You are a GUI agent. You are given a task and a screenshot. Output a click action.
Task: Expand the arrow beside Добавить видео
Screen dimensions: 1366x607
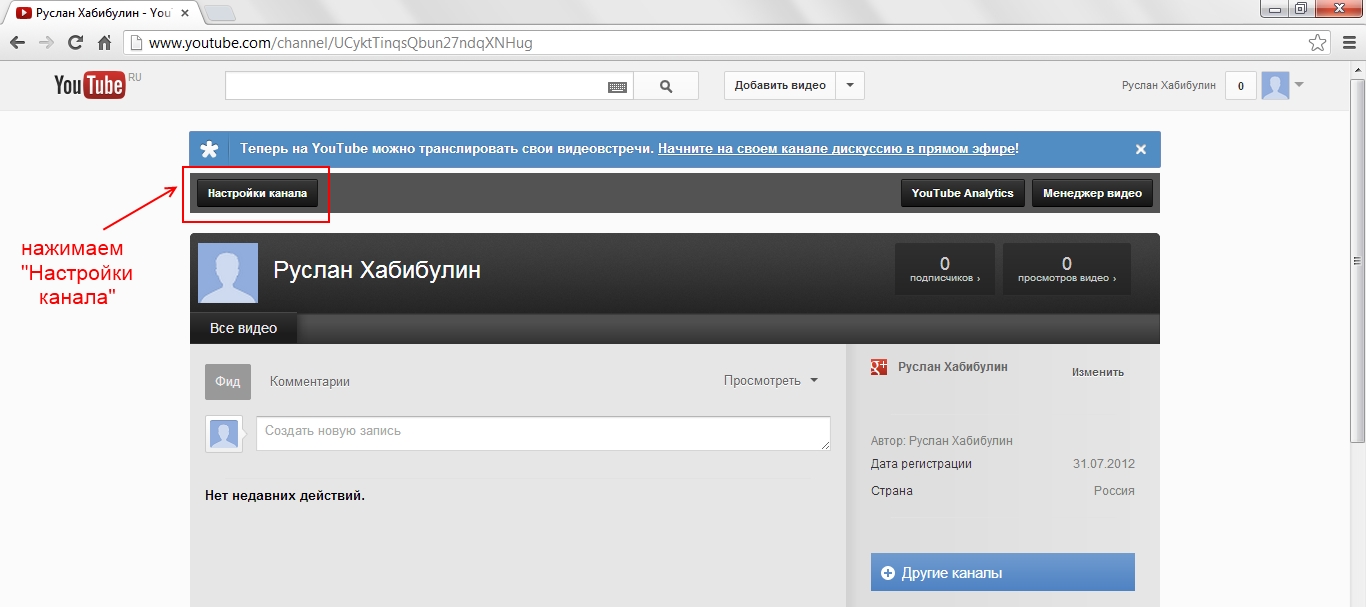click(850, 86)
